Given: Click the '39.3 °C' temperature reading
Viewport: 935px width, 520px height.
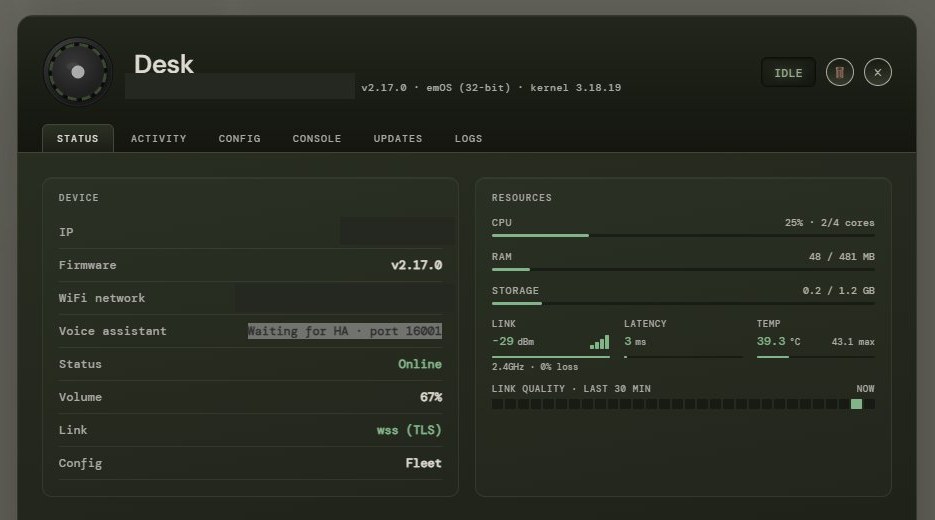Looking at the screenshot, I should (778, 341).
